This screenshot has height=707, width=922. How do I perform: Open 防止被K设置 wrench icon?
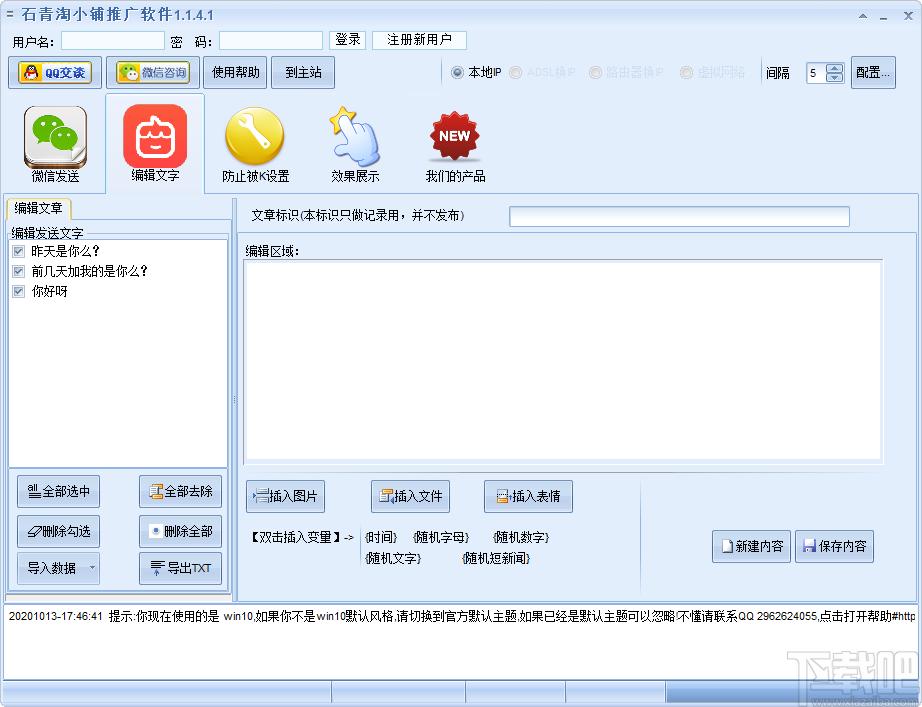255,144
